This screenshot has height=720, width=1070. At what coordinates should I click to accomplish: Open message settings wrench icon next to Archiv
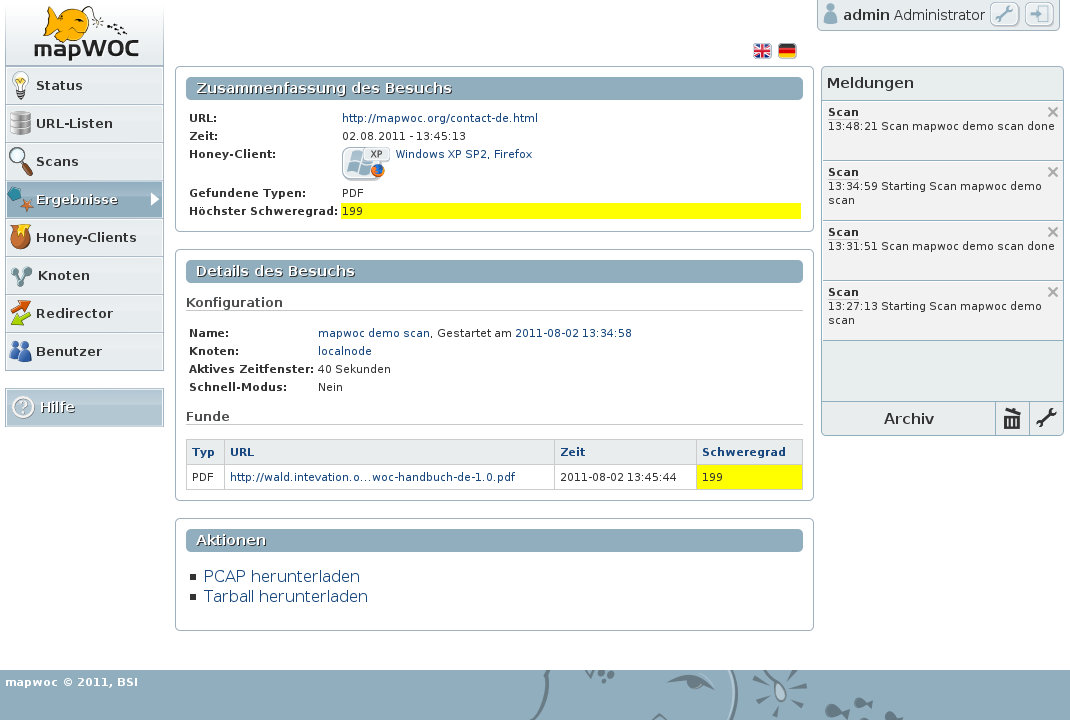(x=1046, y=418)
